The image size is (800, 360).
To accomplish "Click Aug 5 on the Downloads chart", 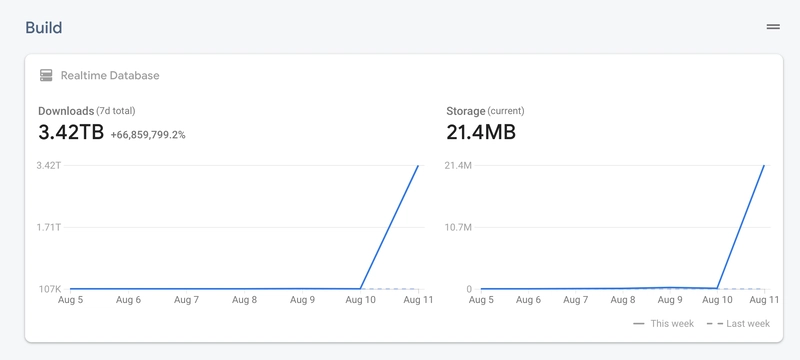I will click(x=70, y=300).
